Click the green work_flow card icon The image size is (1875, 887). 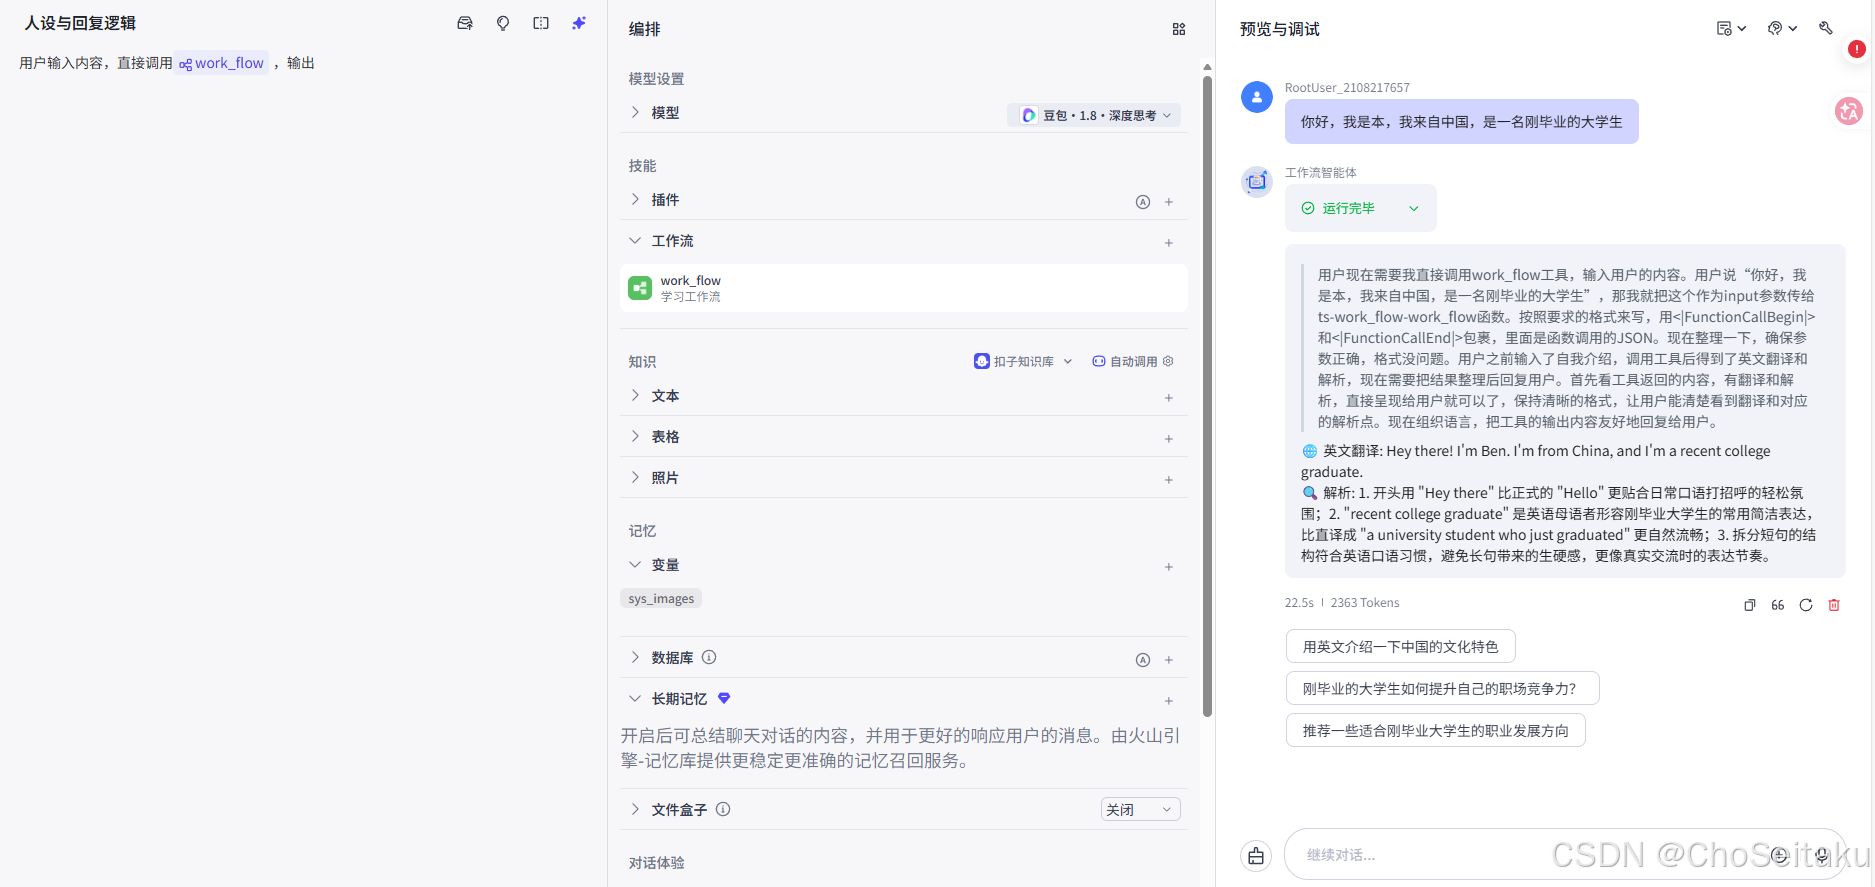click(x=640, y=288)
